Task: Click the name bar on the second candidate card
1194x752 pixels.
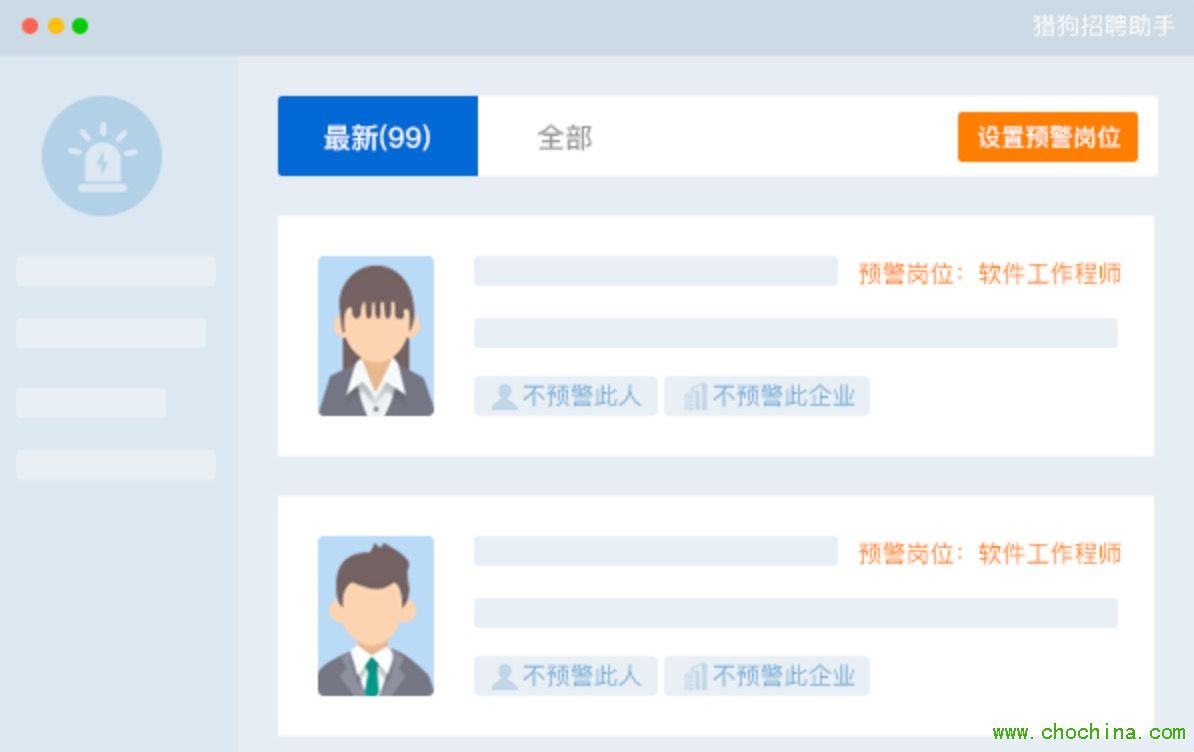Action: (x=655, y=551)
